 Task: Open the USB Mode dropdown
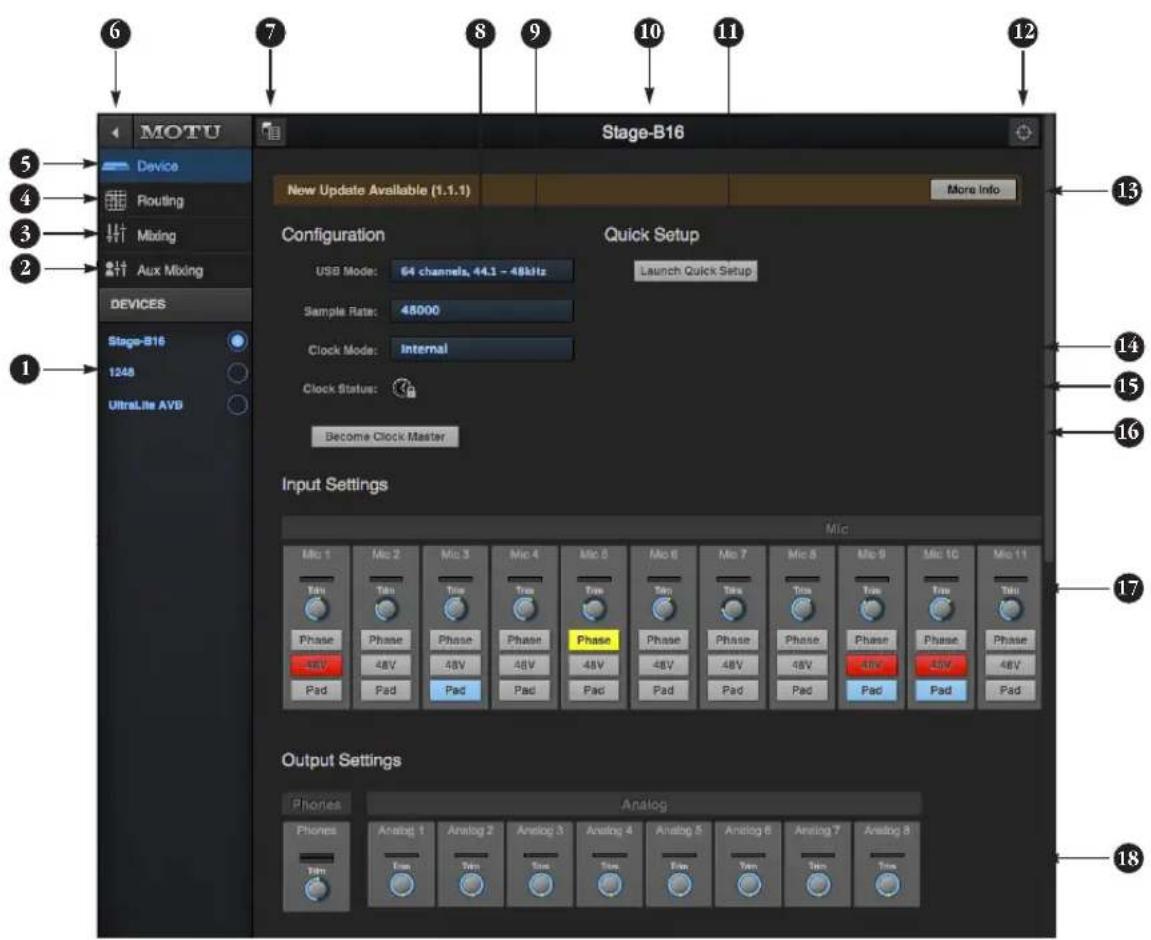tap(482, 272)
